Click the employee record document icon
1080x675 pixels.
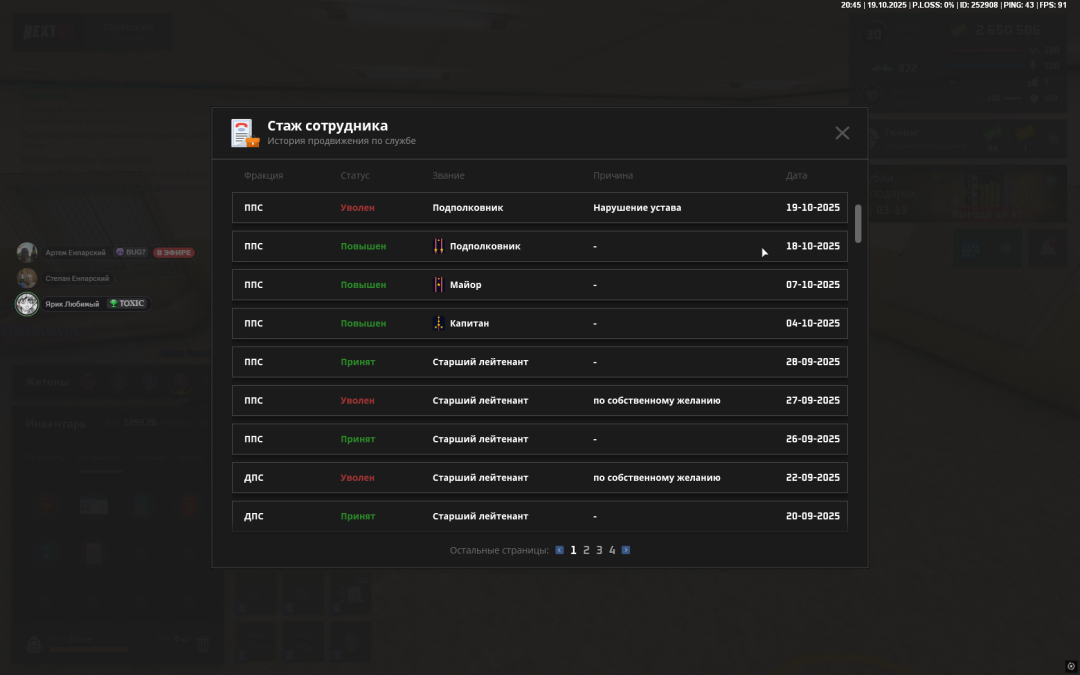pyautogui.click(x=244, y=133)
